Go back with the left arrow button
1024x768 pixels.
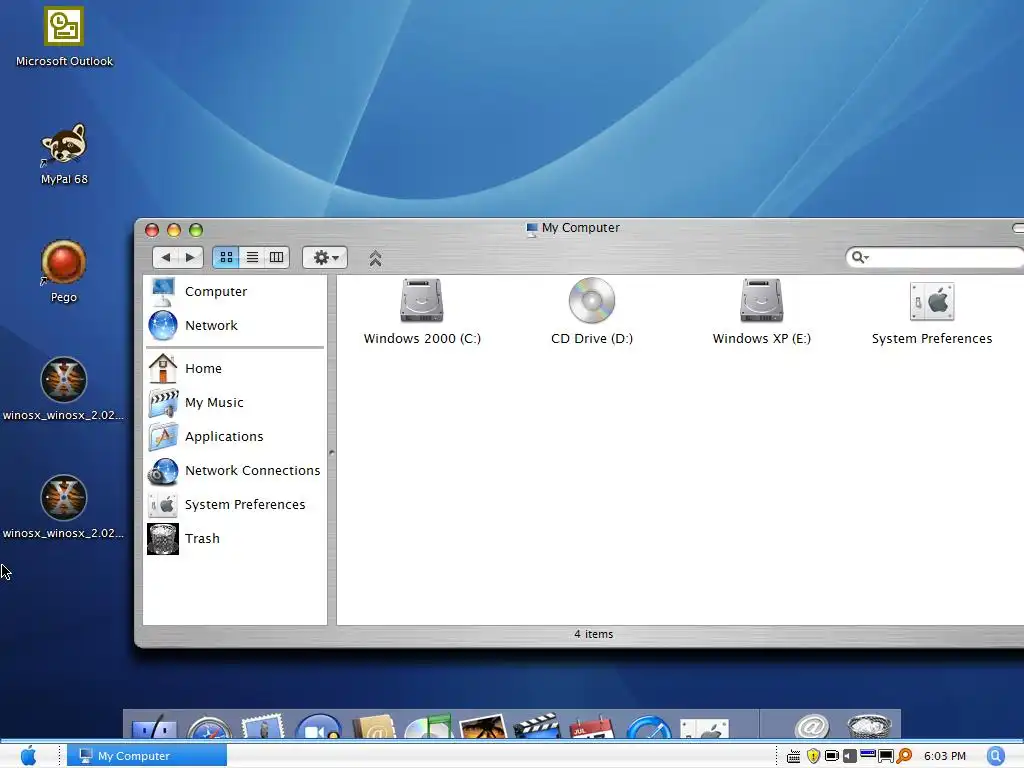(166, 257)
